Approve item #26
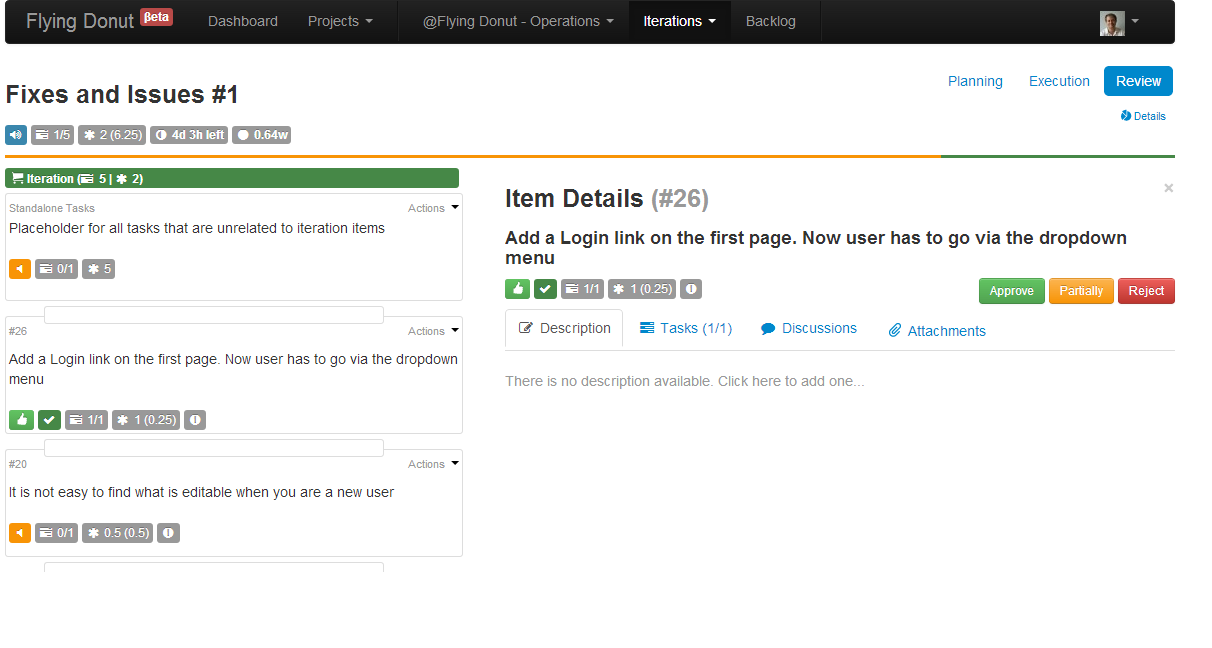Image resolution: width=1212 pixels, height=648 pixels. (x=1011, y=291)
